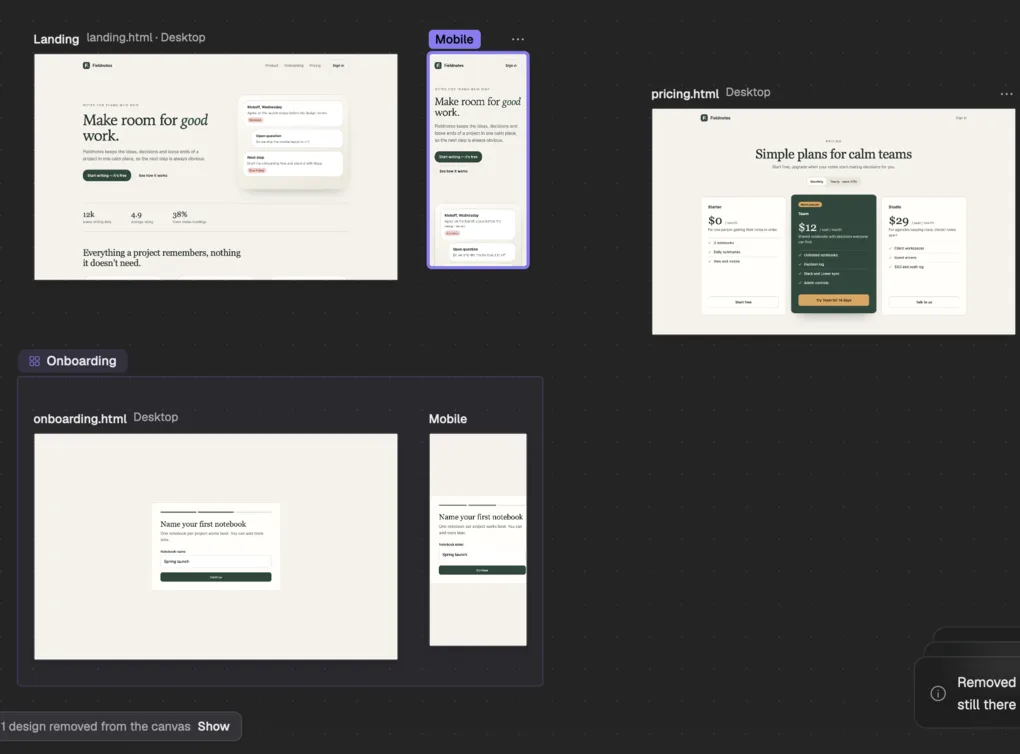Click the Monthly/Yearly toggle in the pricing frame
The image size is (1020, 754).
pyautogui.click(x=833, y=182)
